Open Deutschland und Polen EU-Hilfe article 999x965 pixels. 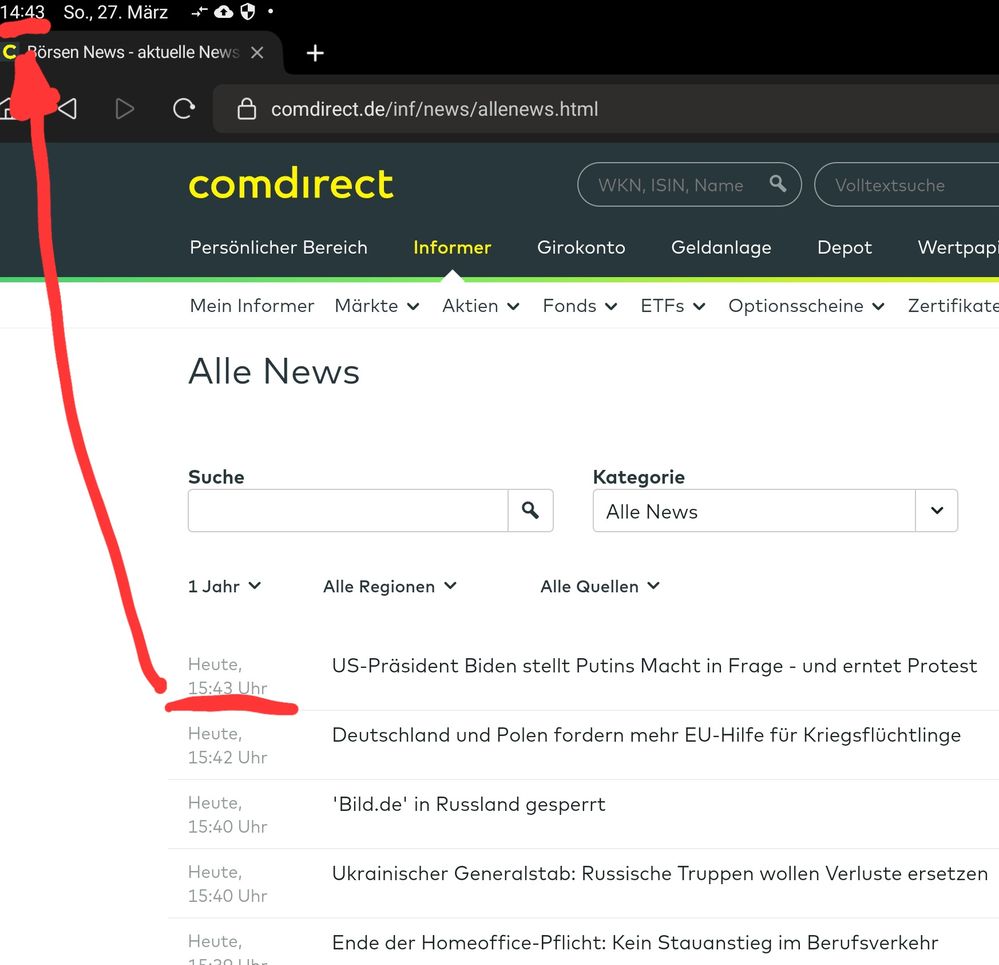point(646,735)
